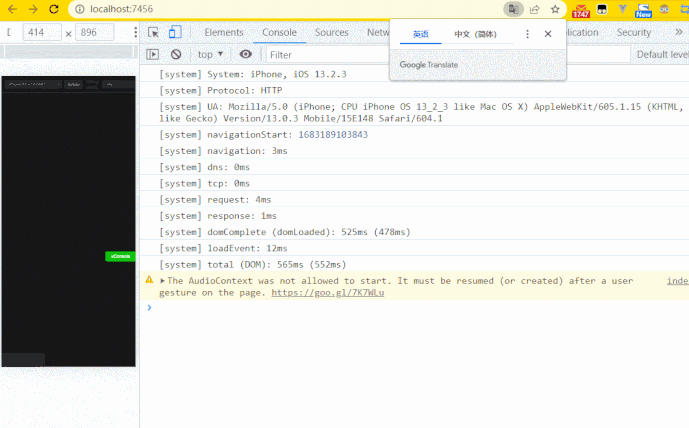Viewport: 689px width, 428px height.
Task: Click the Protocol: HTTP log line
Action: pos(221,91)
